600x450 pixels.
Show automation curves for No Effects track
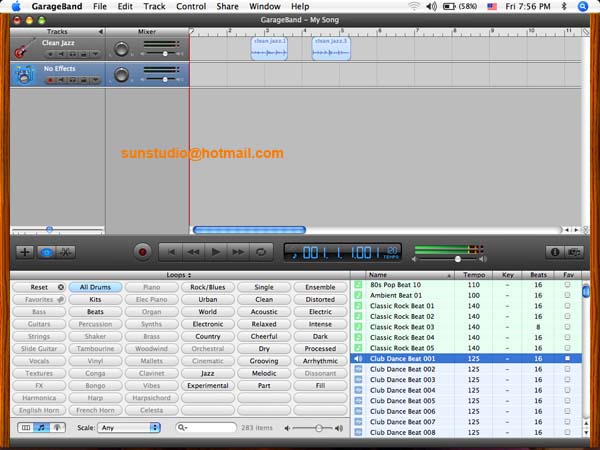pos(95,80)
